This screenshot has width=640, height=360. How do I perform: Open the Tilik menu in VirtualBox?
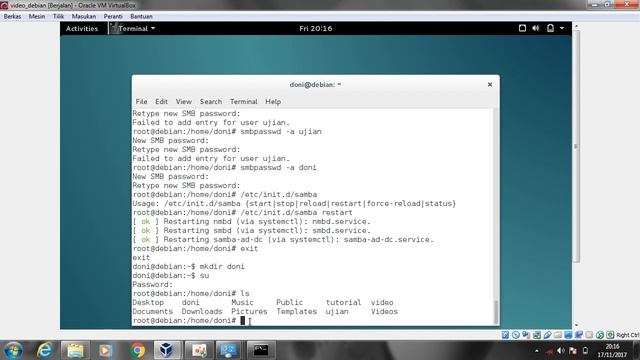coord(58,16)
